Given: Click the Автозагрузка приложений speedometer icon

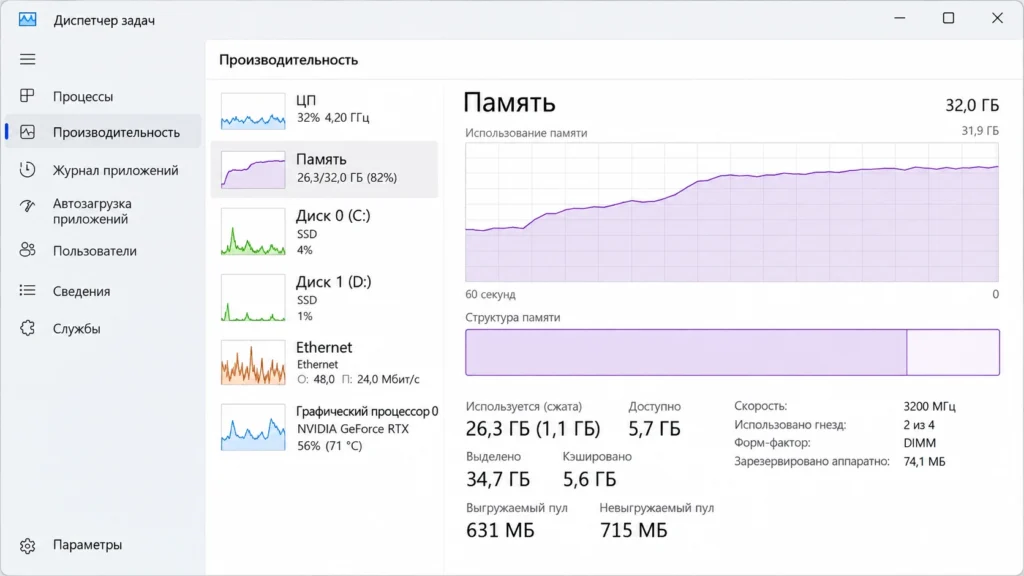Looking at the screenshot, I should point(27,206).
